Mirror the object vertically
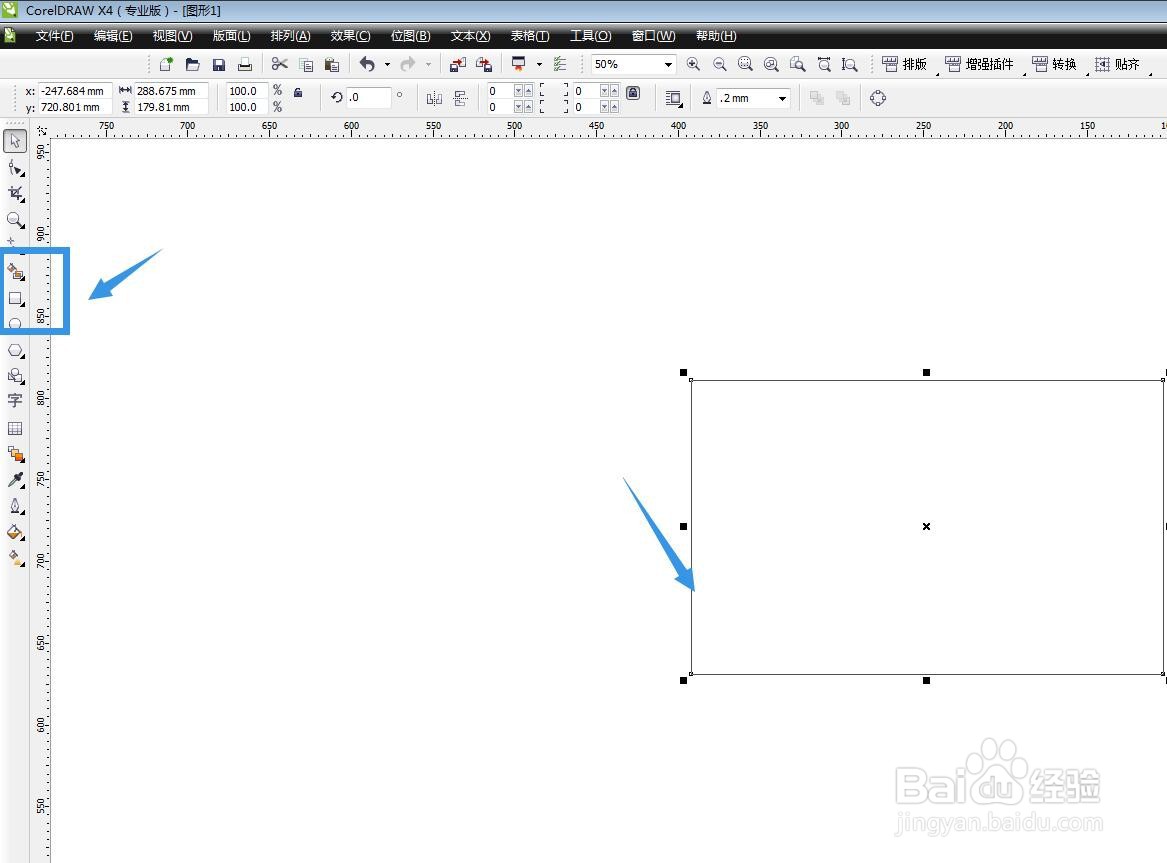The image size is (1167, 863). [460, 98]
